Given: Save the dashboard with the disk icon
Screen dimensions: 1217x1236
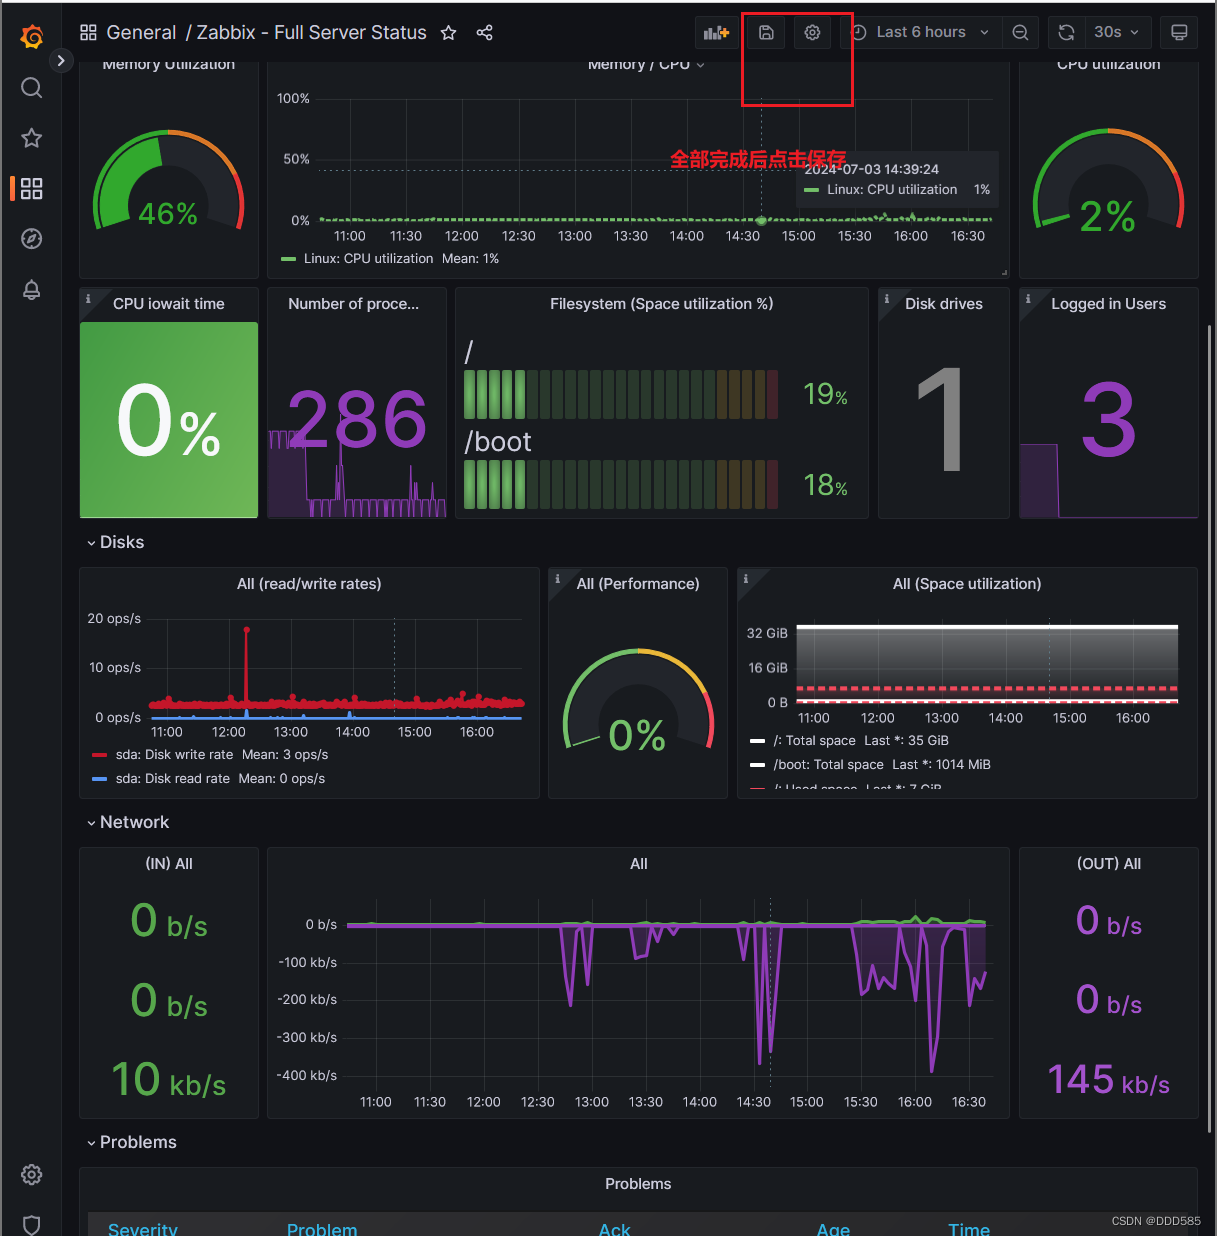Looking at the screenshot, I should point(766,33).
